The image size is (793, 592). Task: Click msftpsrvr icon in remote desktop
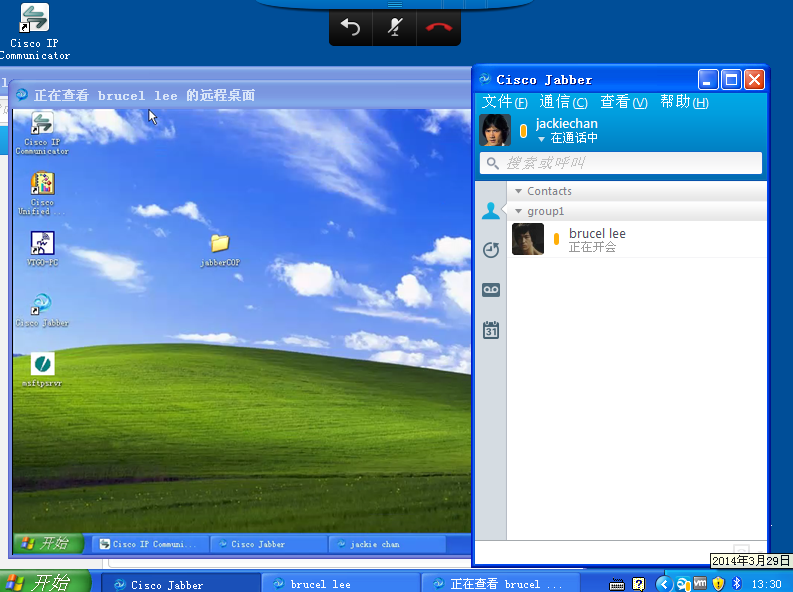42,370
